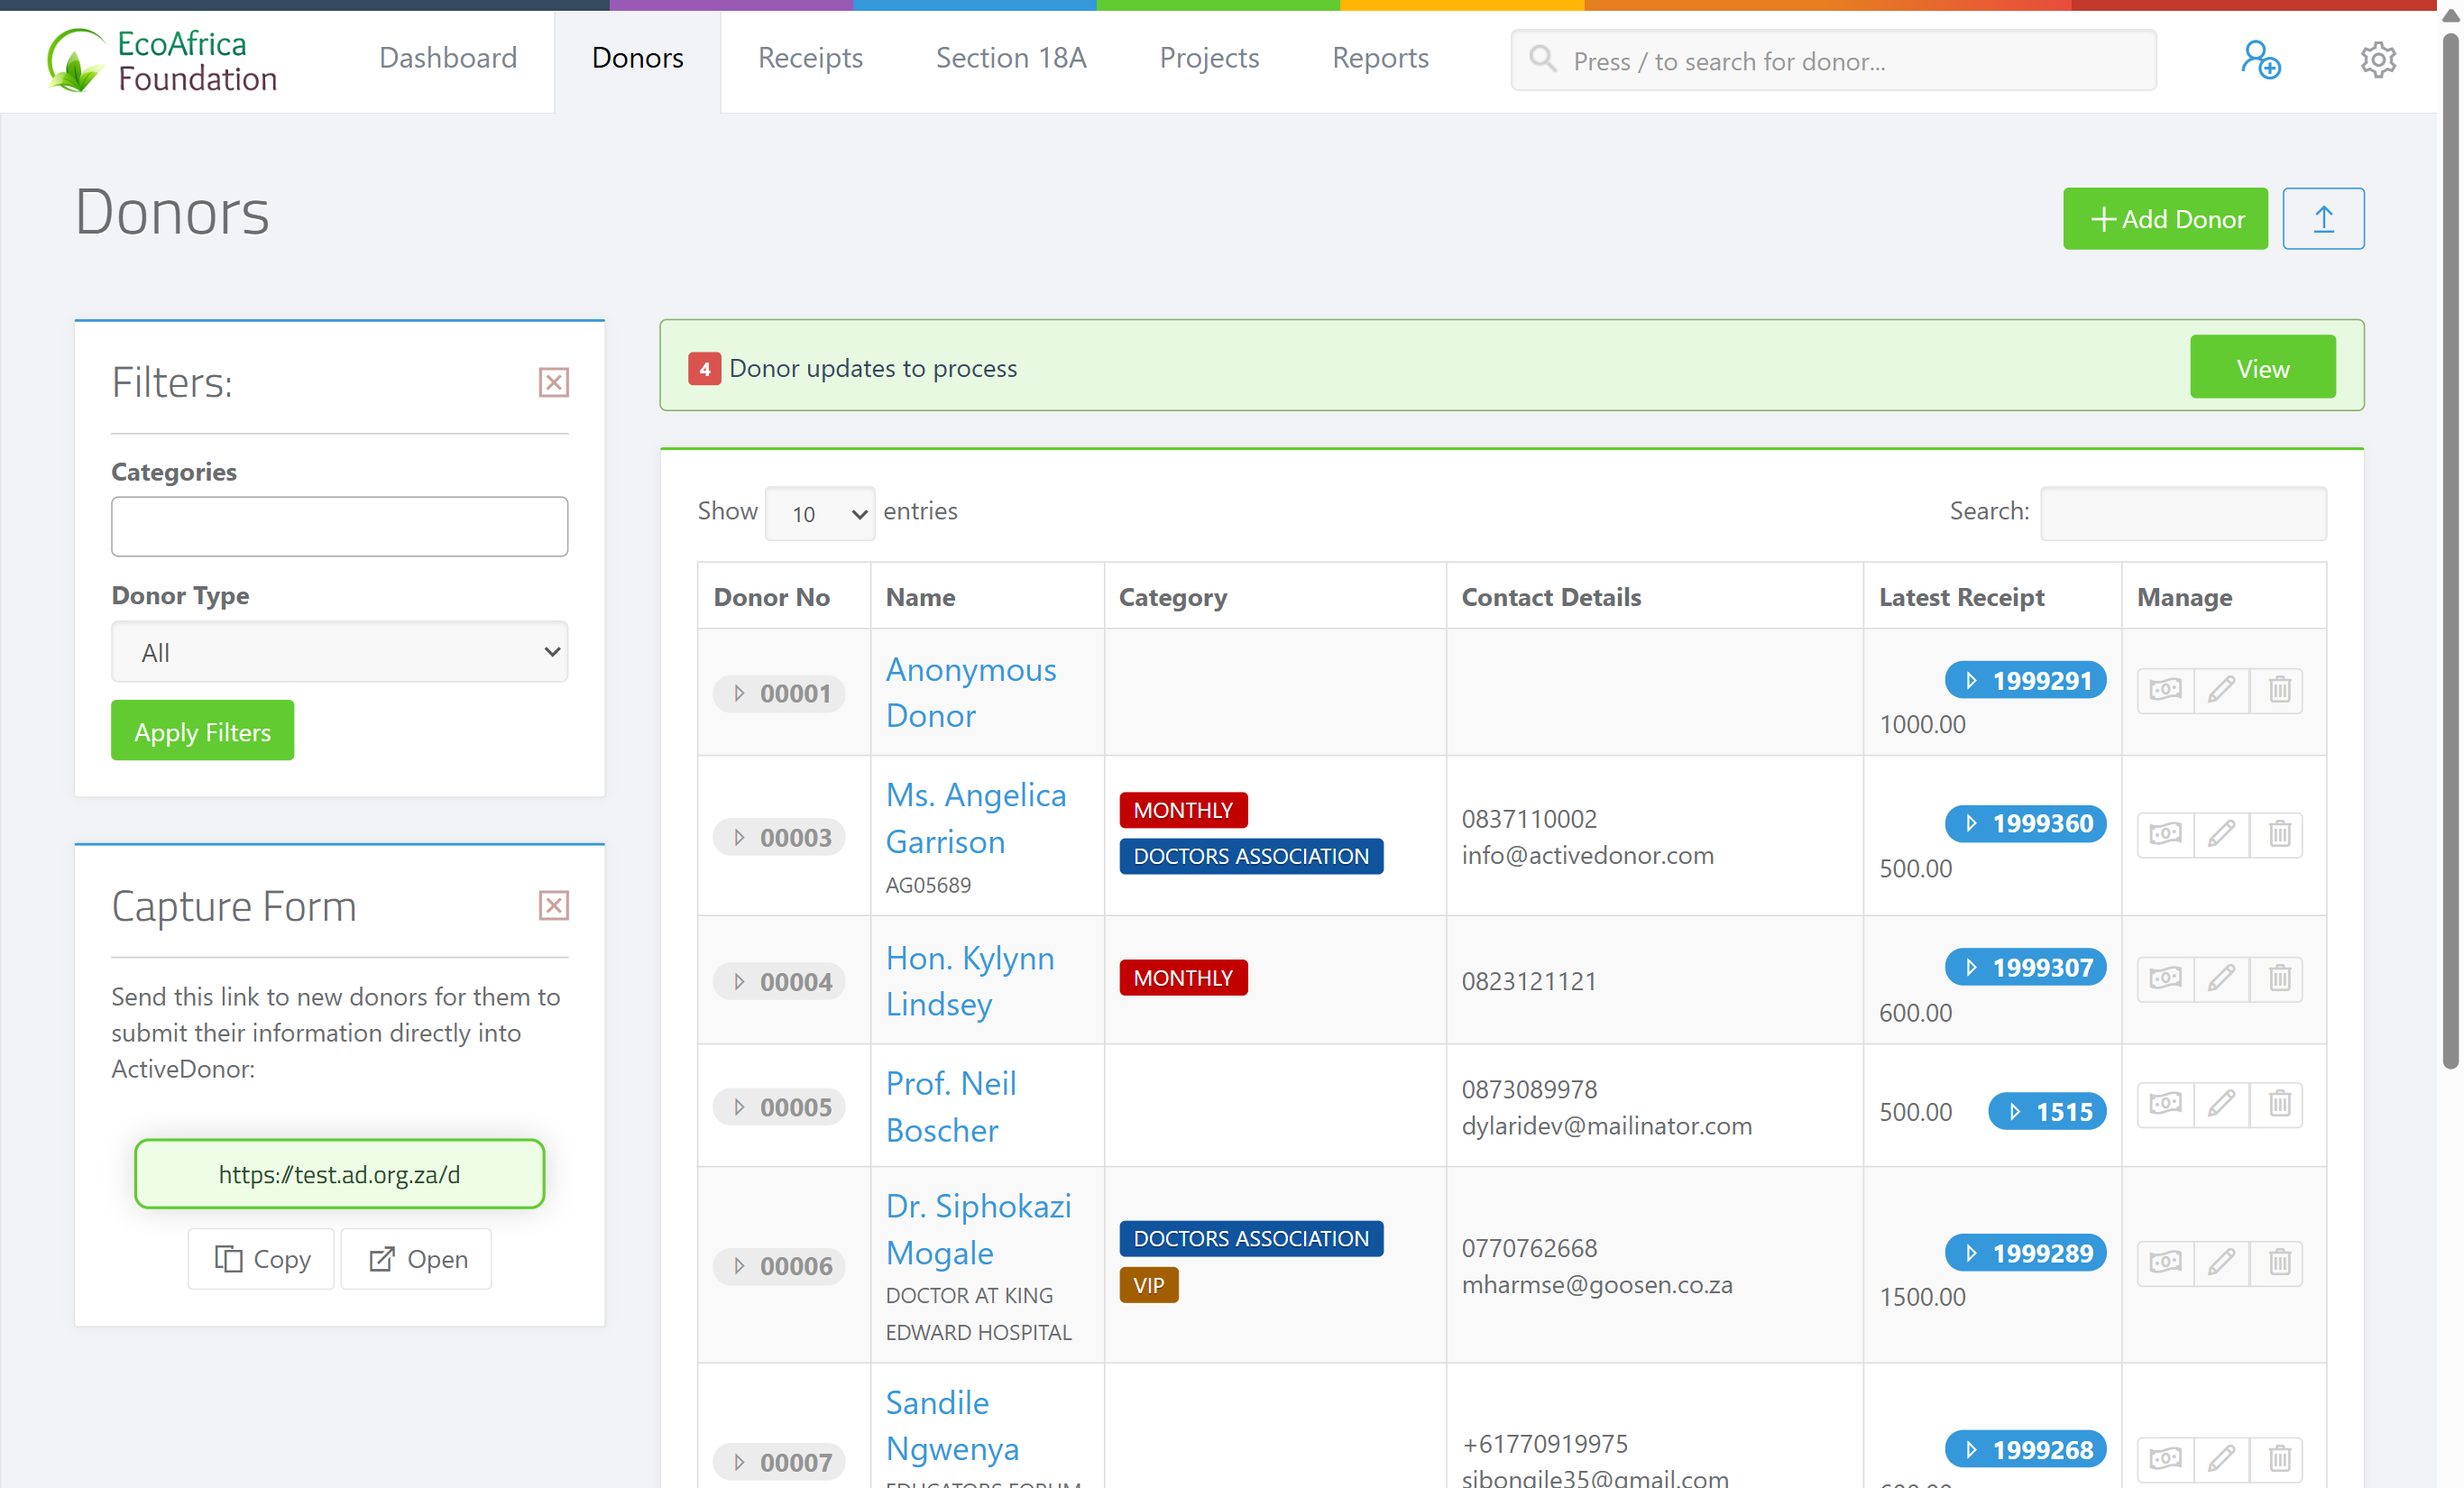
Task: Expand donor row 00001
Action: 779,694
